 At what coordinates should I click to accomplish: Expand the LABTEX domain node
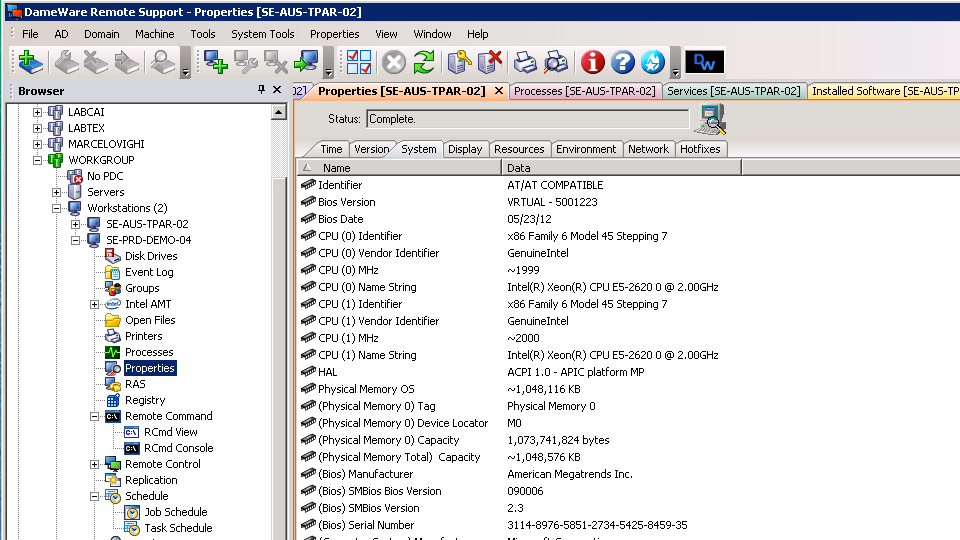coord(37,128)
